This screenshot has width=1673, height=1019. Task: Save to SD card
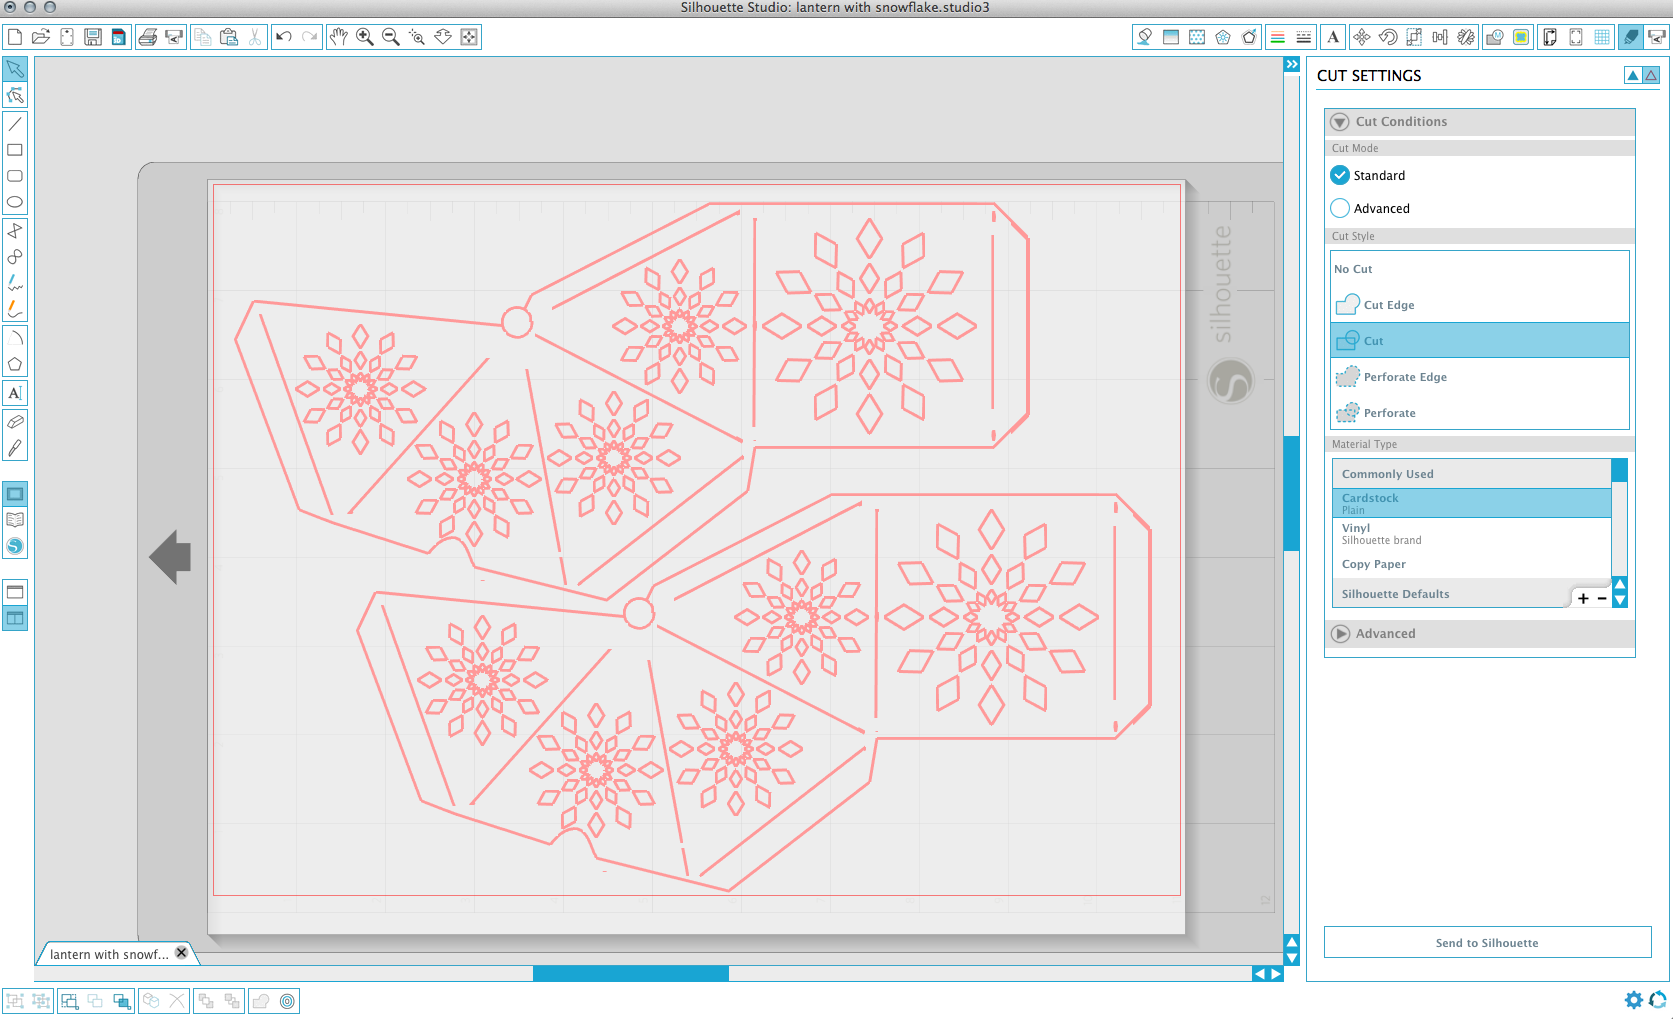(119, 37)
